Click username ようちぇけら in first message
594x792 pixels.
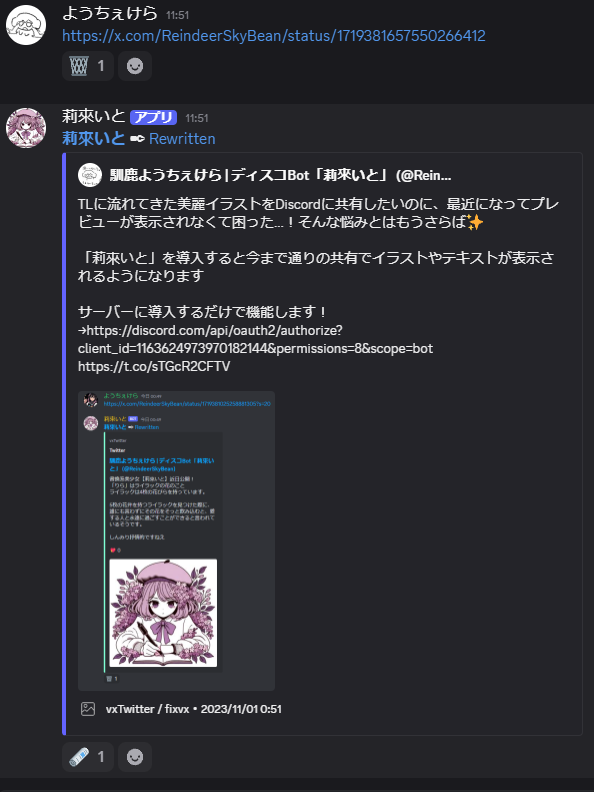click(110, 14)
